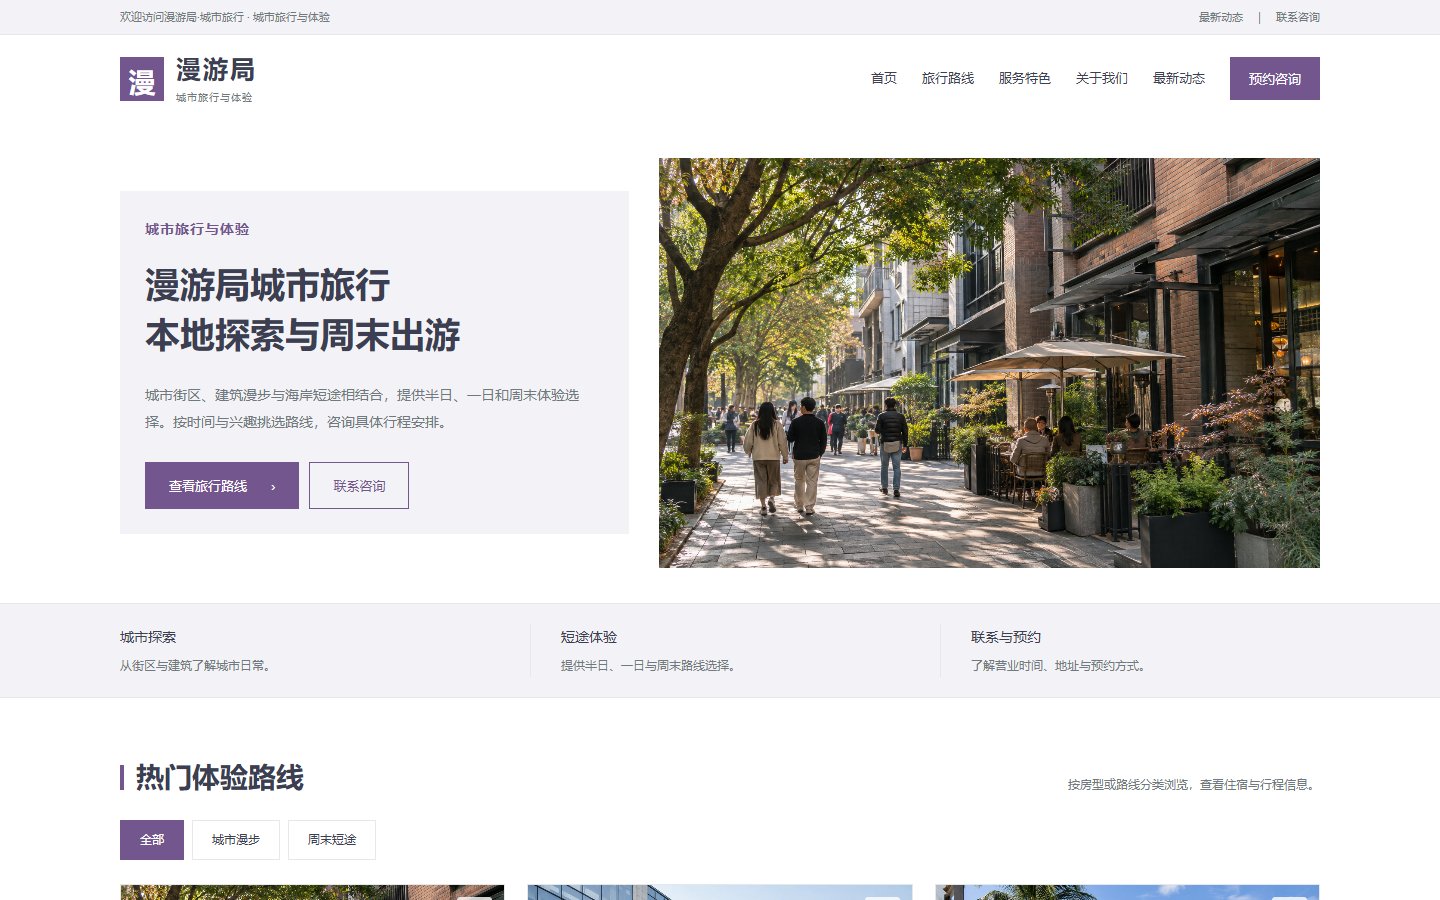This screenshot has height=900, width=1440.
Task: Click the 热门体验路线 section heading
Action: pos(220,777)
